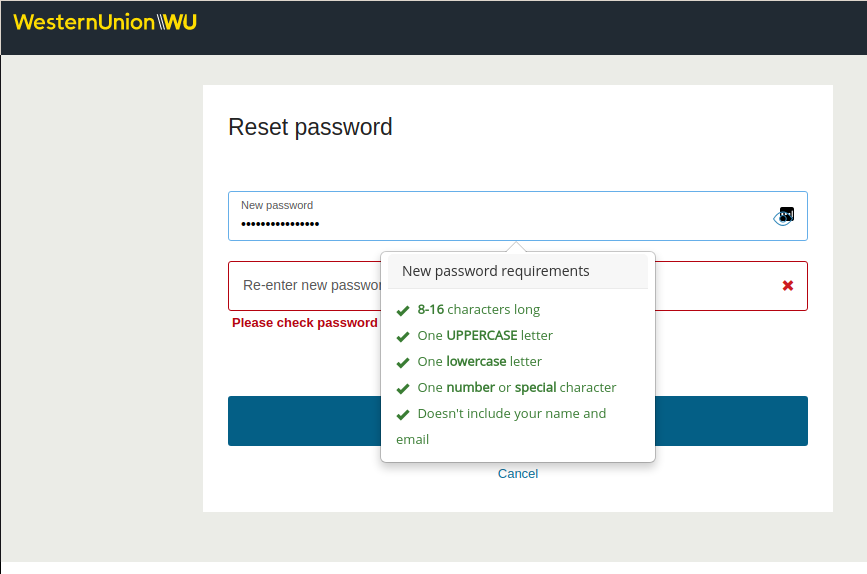Click green checkmark beside 'One UPPERCASE letter'
Viewport: 867px width, 574px height.
point(403,337)
